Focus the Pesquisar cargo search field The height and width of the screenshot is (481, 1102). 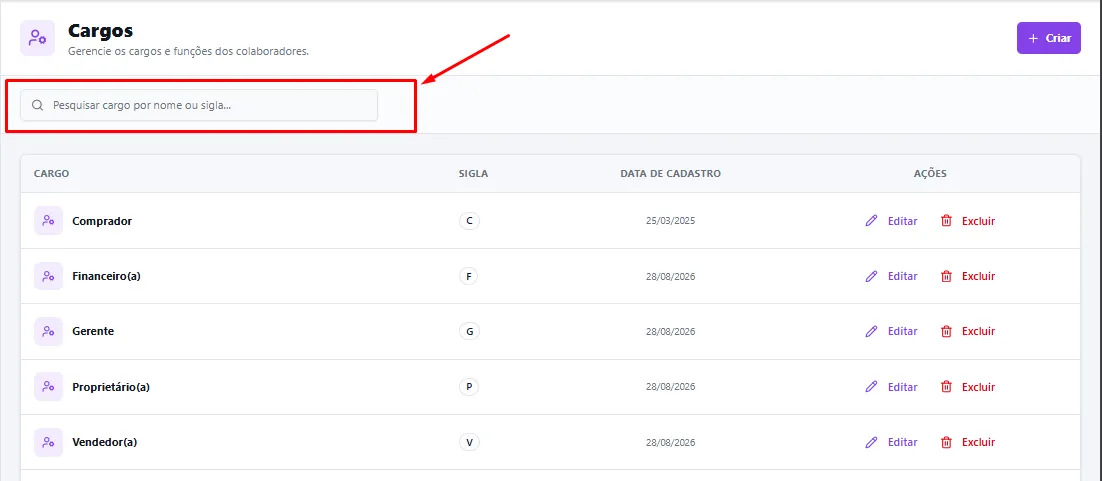(199, 105)
